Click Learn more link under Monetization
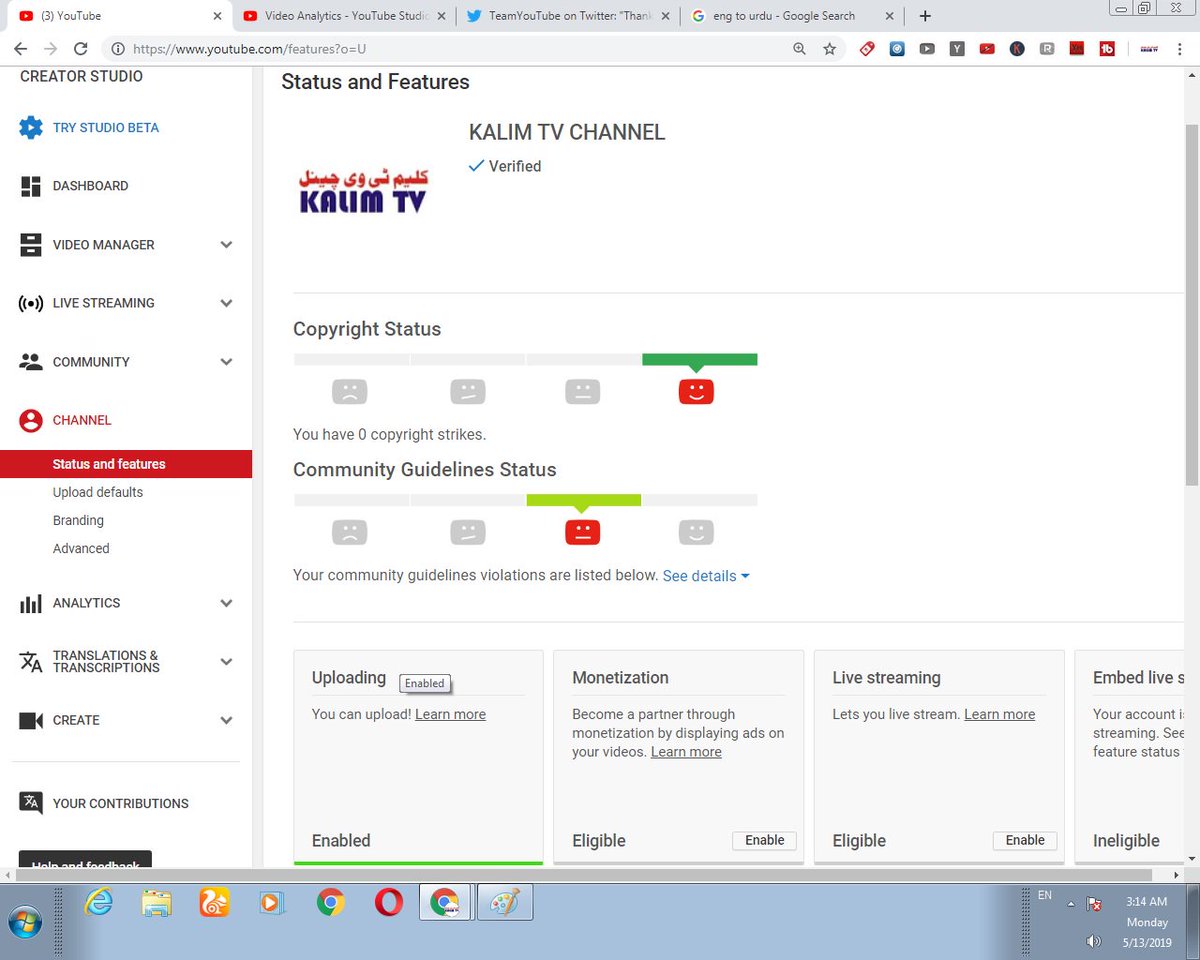The image size is (1200, 960). (x=686, y=752)
